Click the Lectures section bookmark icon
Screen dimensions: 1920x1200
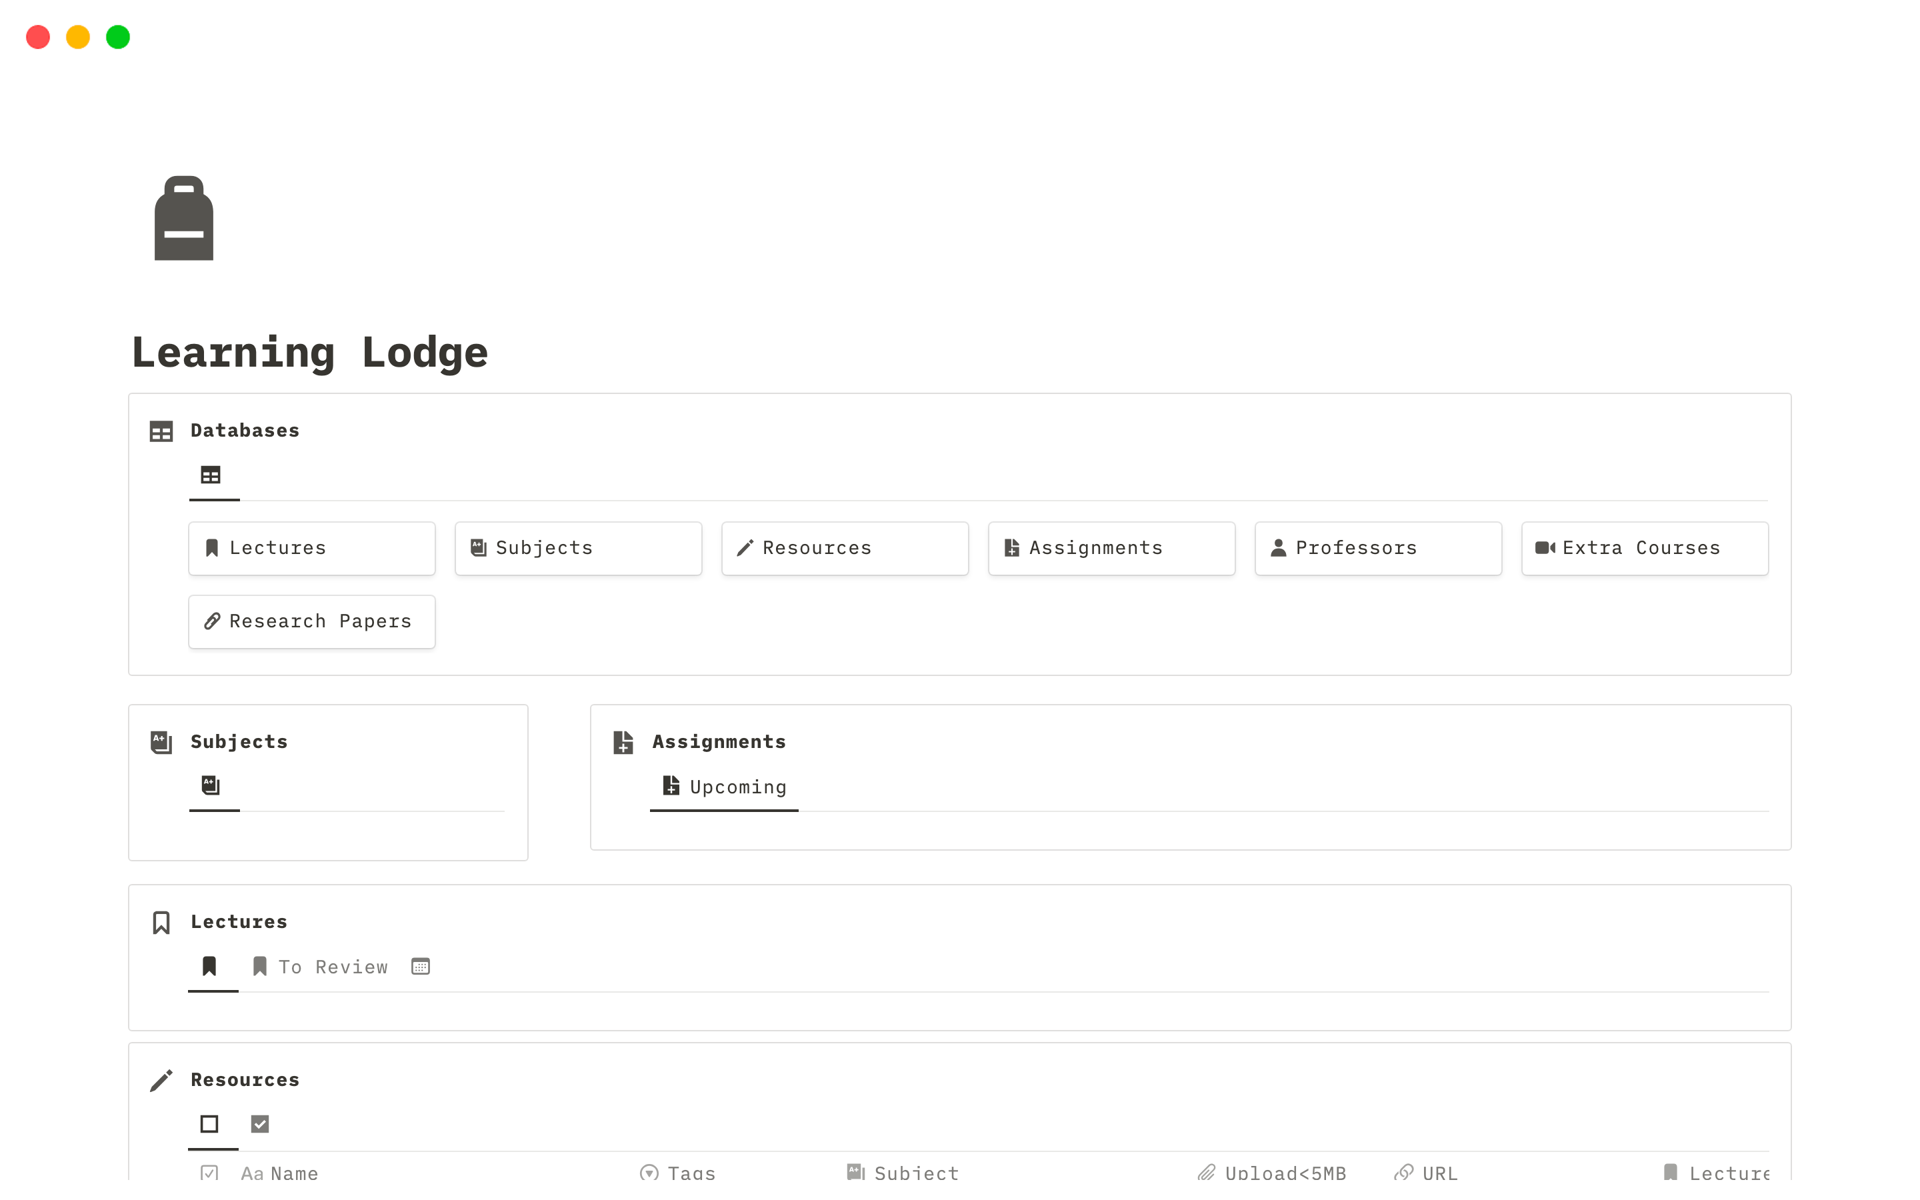point(161,922)
